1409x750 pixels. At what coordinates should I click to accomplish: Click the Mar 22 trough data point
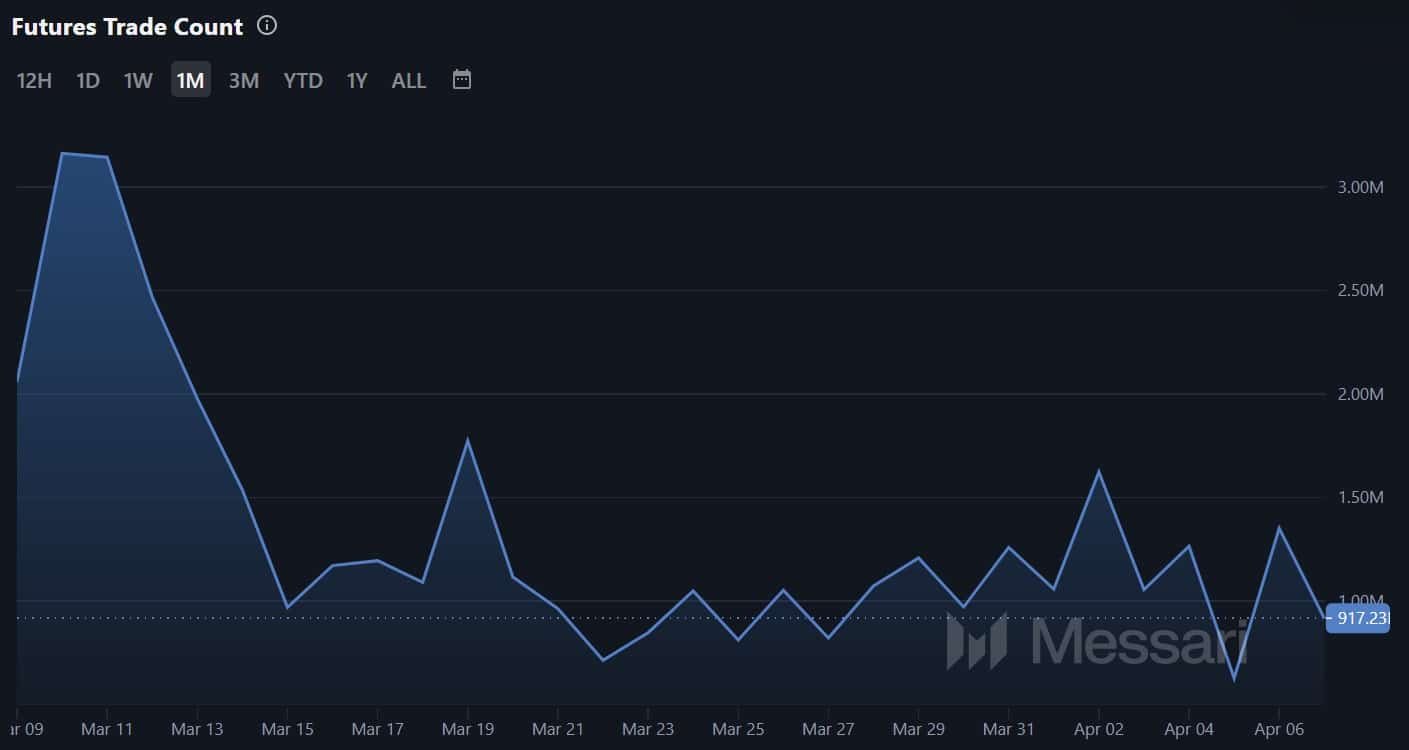click(603, 660)
